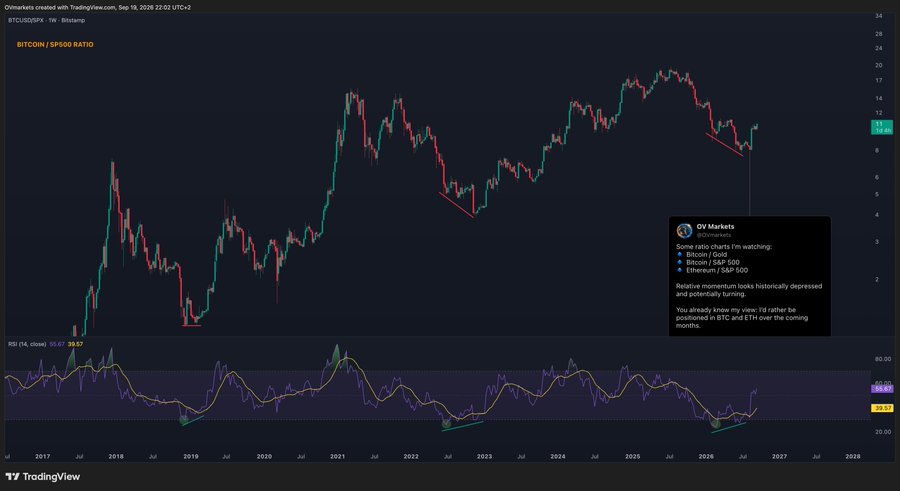Click the purple RSI reading 55.67 in legend
The image size is (900, 491).
pyautogui.click(x=57, y=344)
